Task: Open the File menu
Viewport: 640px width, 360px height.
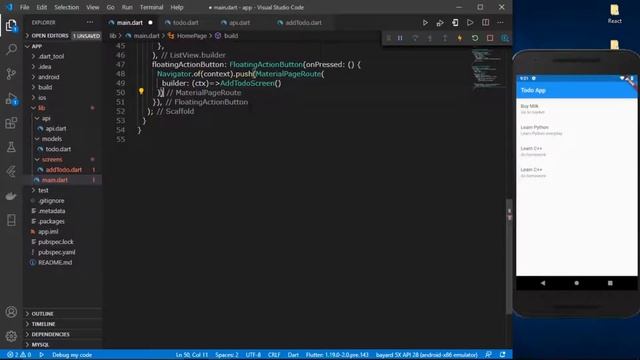Action: click(x=24, y=7)
